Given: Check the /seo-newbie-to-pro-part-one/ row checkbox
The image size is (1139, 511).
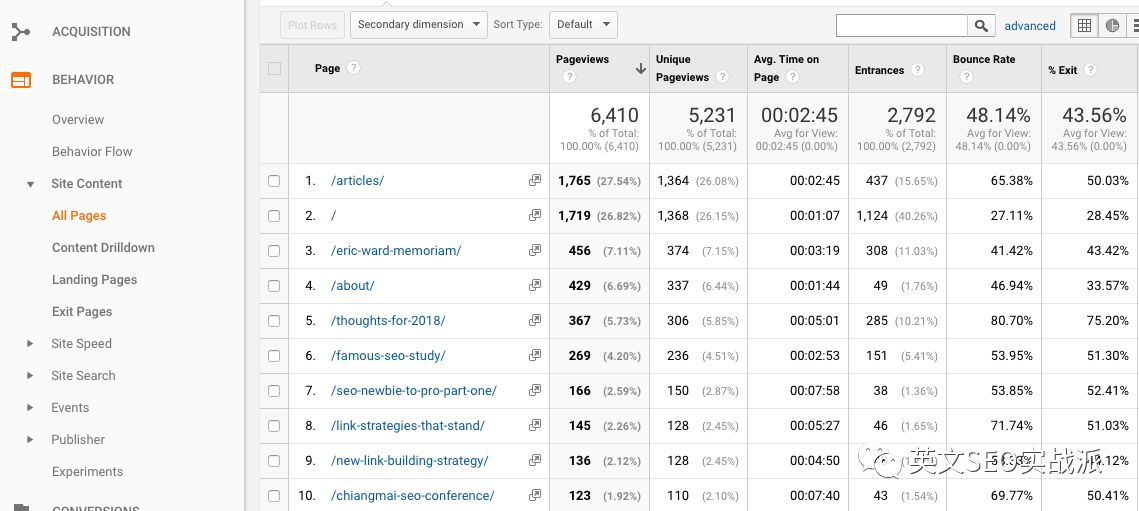Looking at the screenshot, I should coord(274,390).
